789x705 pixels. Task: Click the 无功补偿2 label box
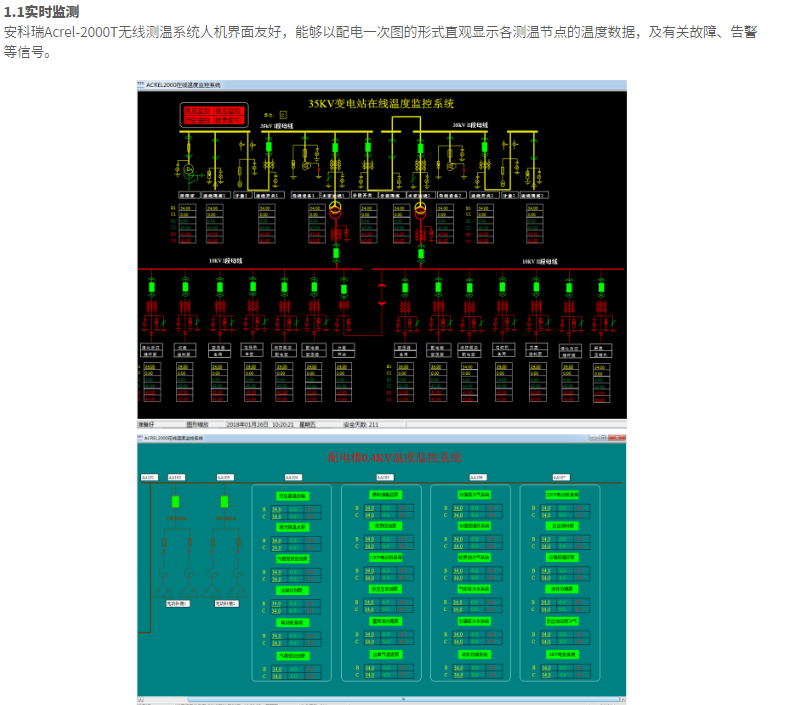pos(226,603)
